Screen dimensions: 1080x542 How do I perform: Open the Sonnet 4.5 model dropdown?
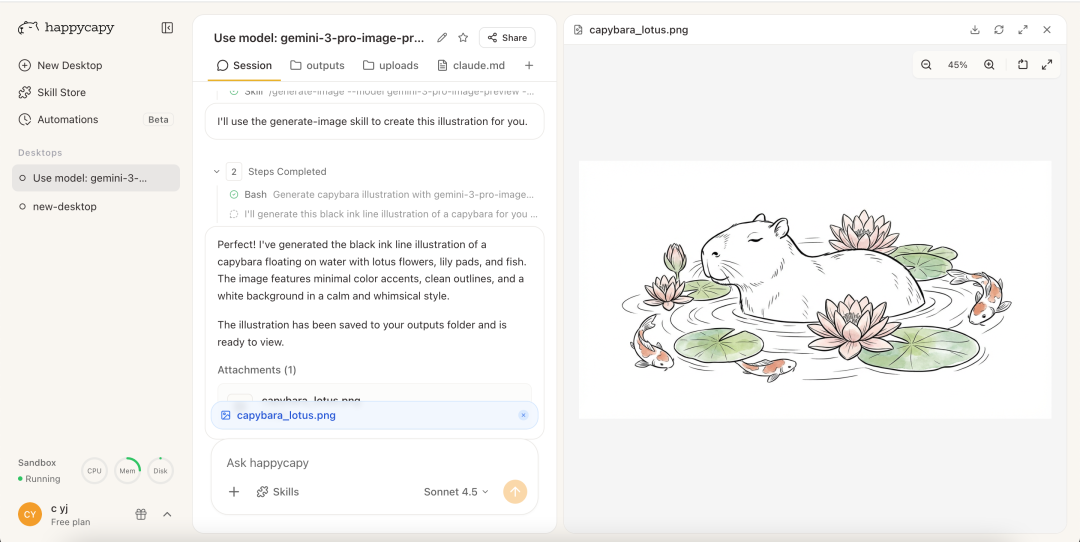(x=456, y=492)
